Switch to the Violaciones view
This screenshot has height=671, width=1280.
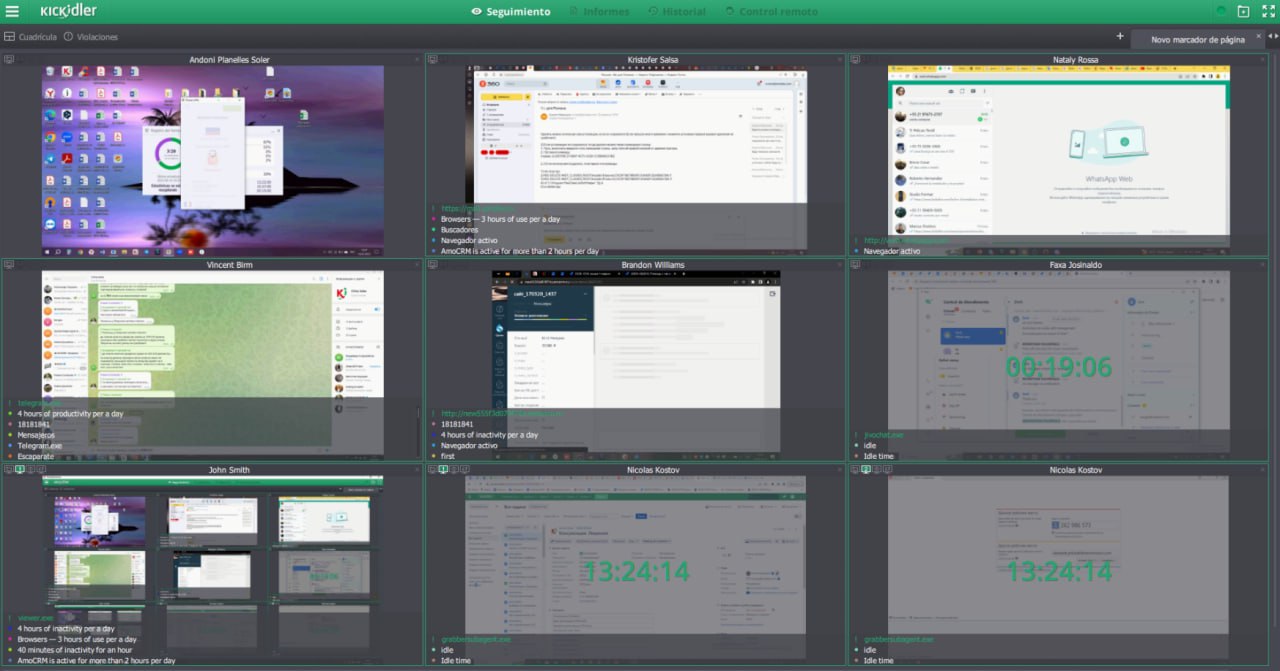pyautogui.click(x=90, y=37)
